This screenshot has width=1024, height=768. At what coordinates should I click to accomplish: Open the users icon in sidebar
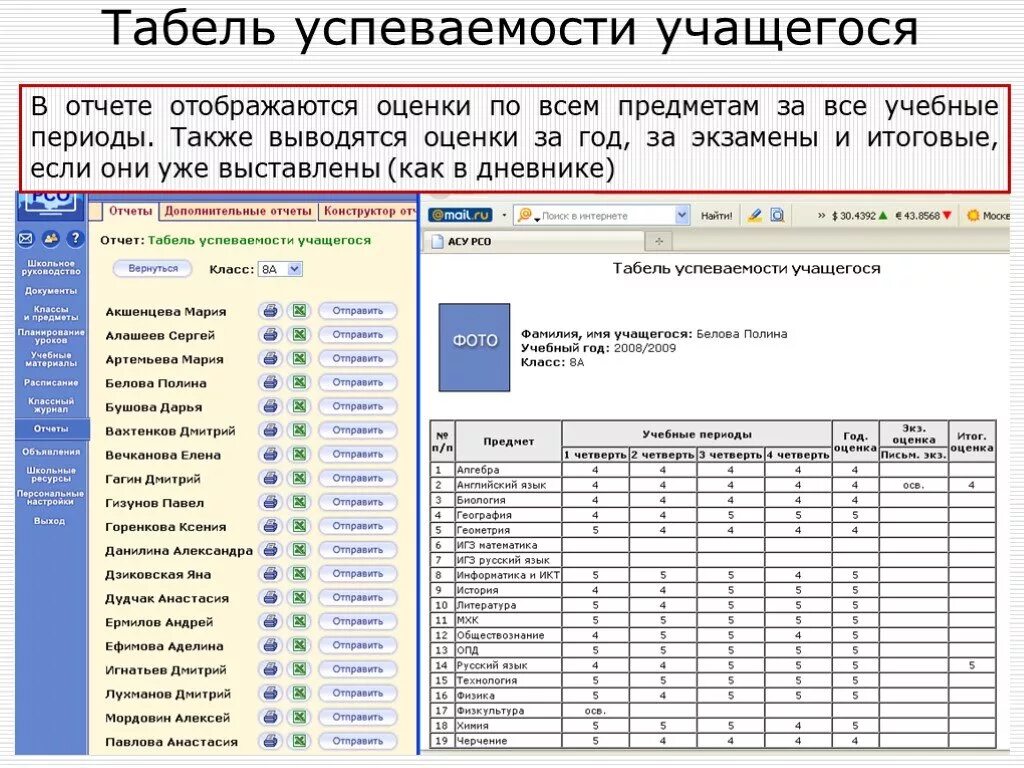50,239
